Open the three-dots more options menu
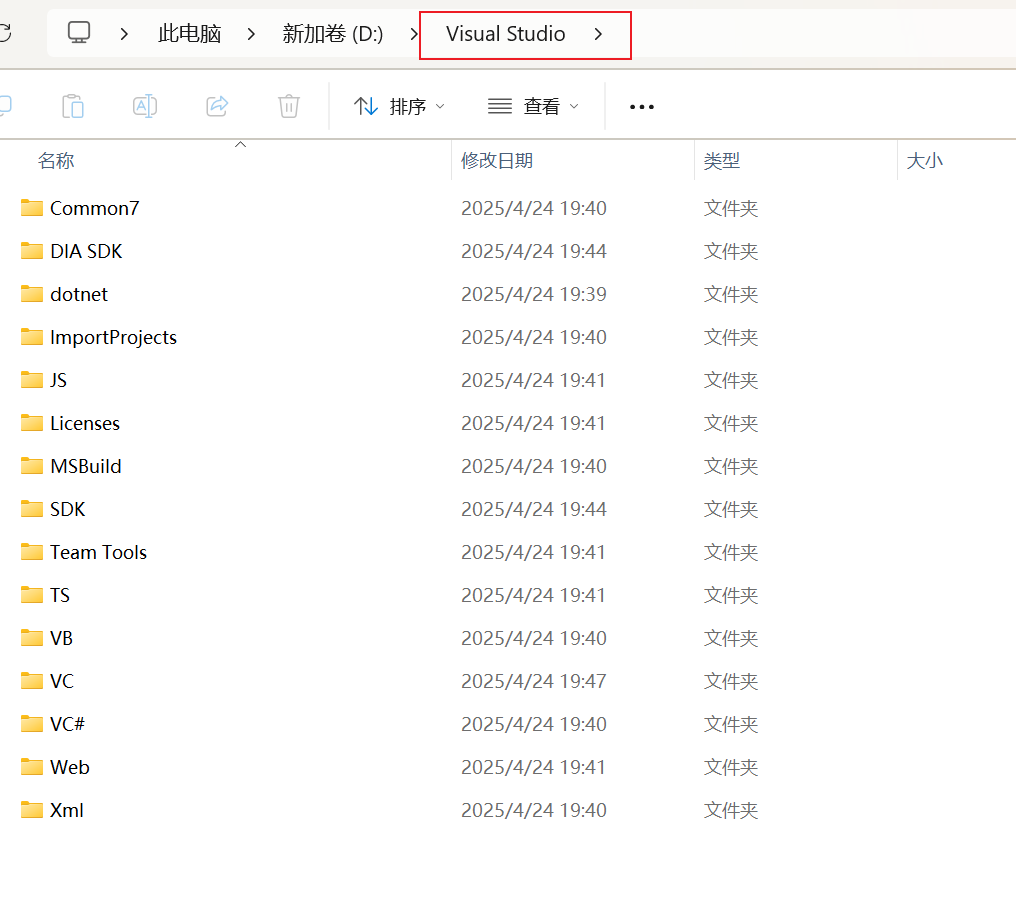 tap(641, 107)
